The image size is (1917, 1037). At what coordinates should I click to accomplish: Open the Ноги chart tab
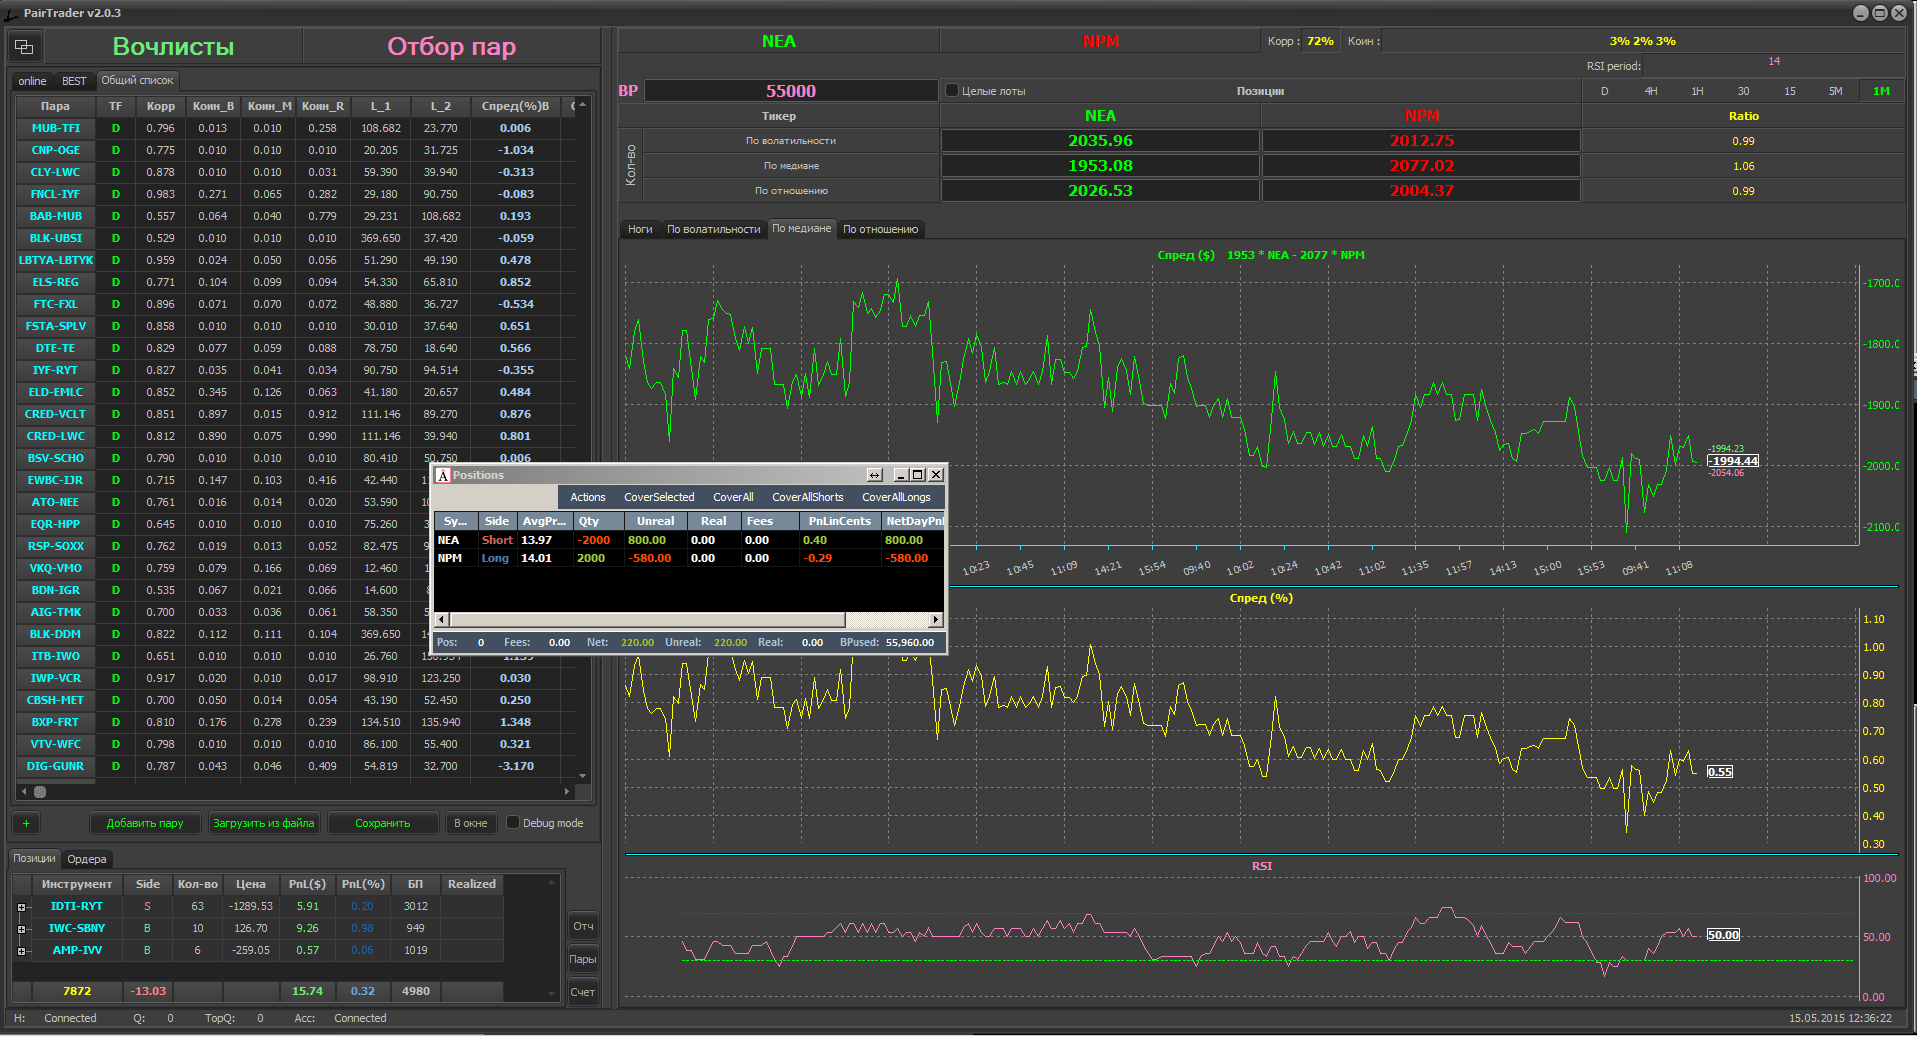[x=640, y=229]
